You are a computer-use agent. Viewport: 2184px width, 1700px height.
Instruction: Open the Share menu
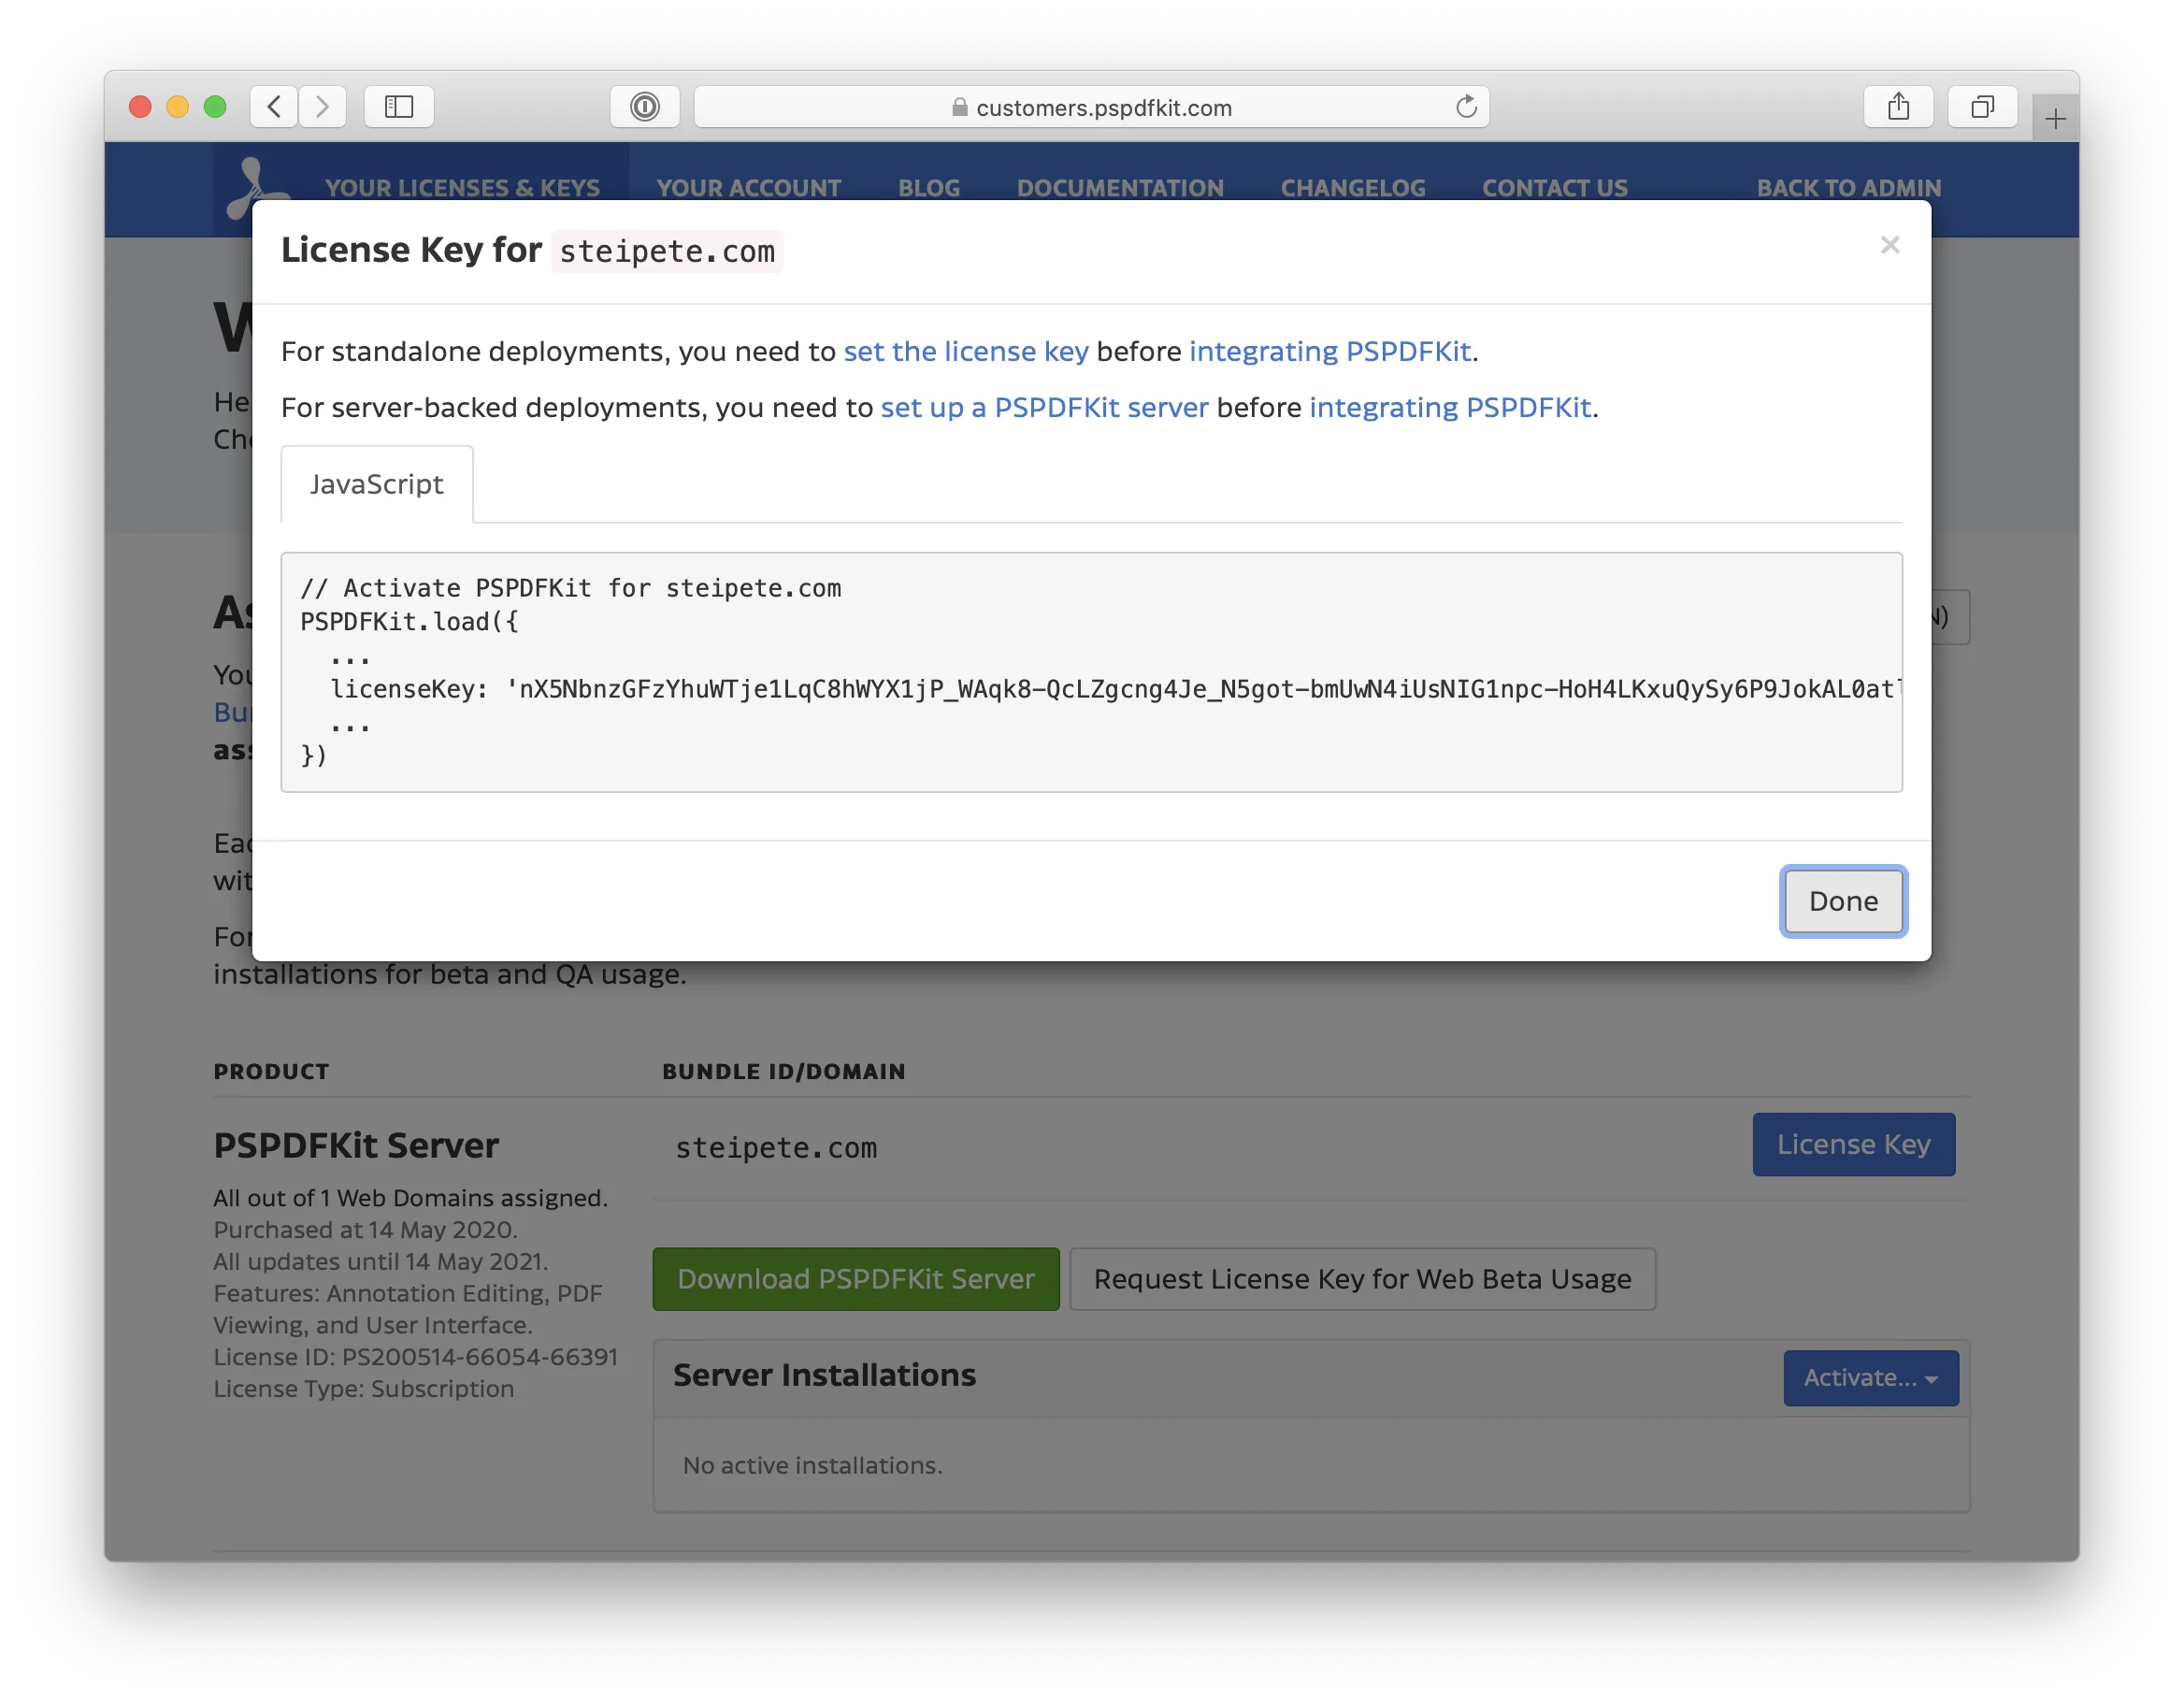(1897, 106)
